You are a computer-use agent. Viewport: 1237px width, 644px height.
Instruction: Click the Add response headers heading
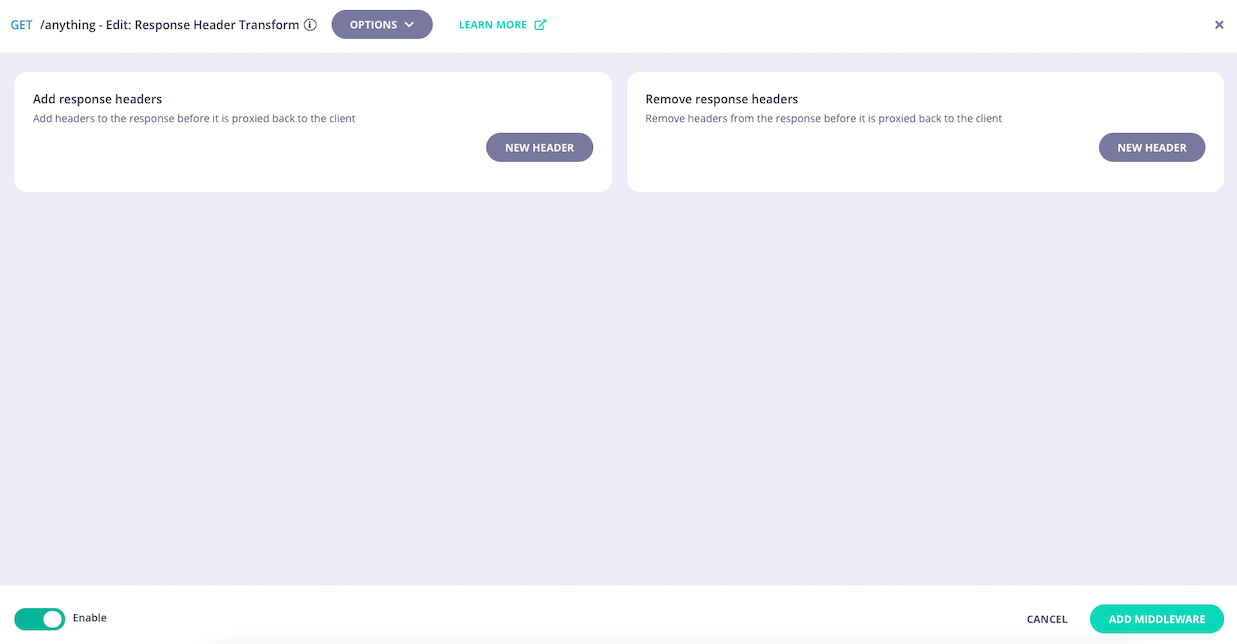tap(97, 99)
